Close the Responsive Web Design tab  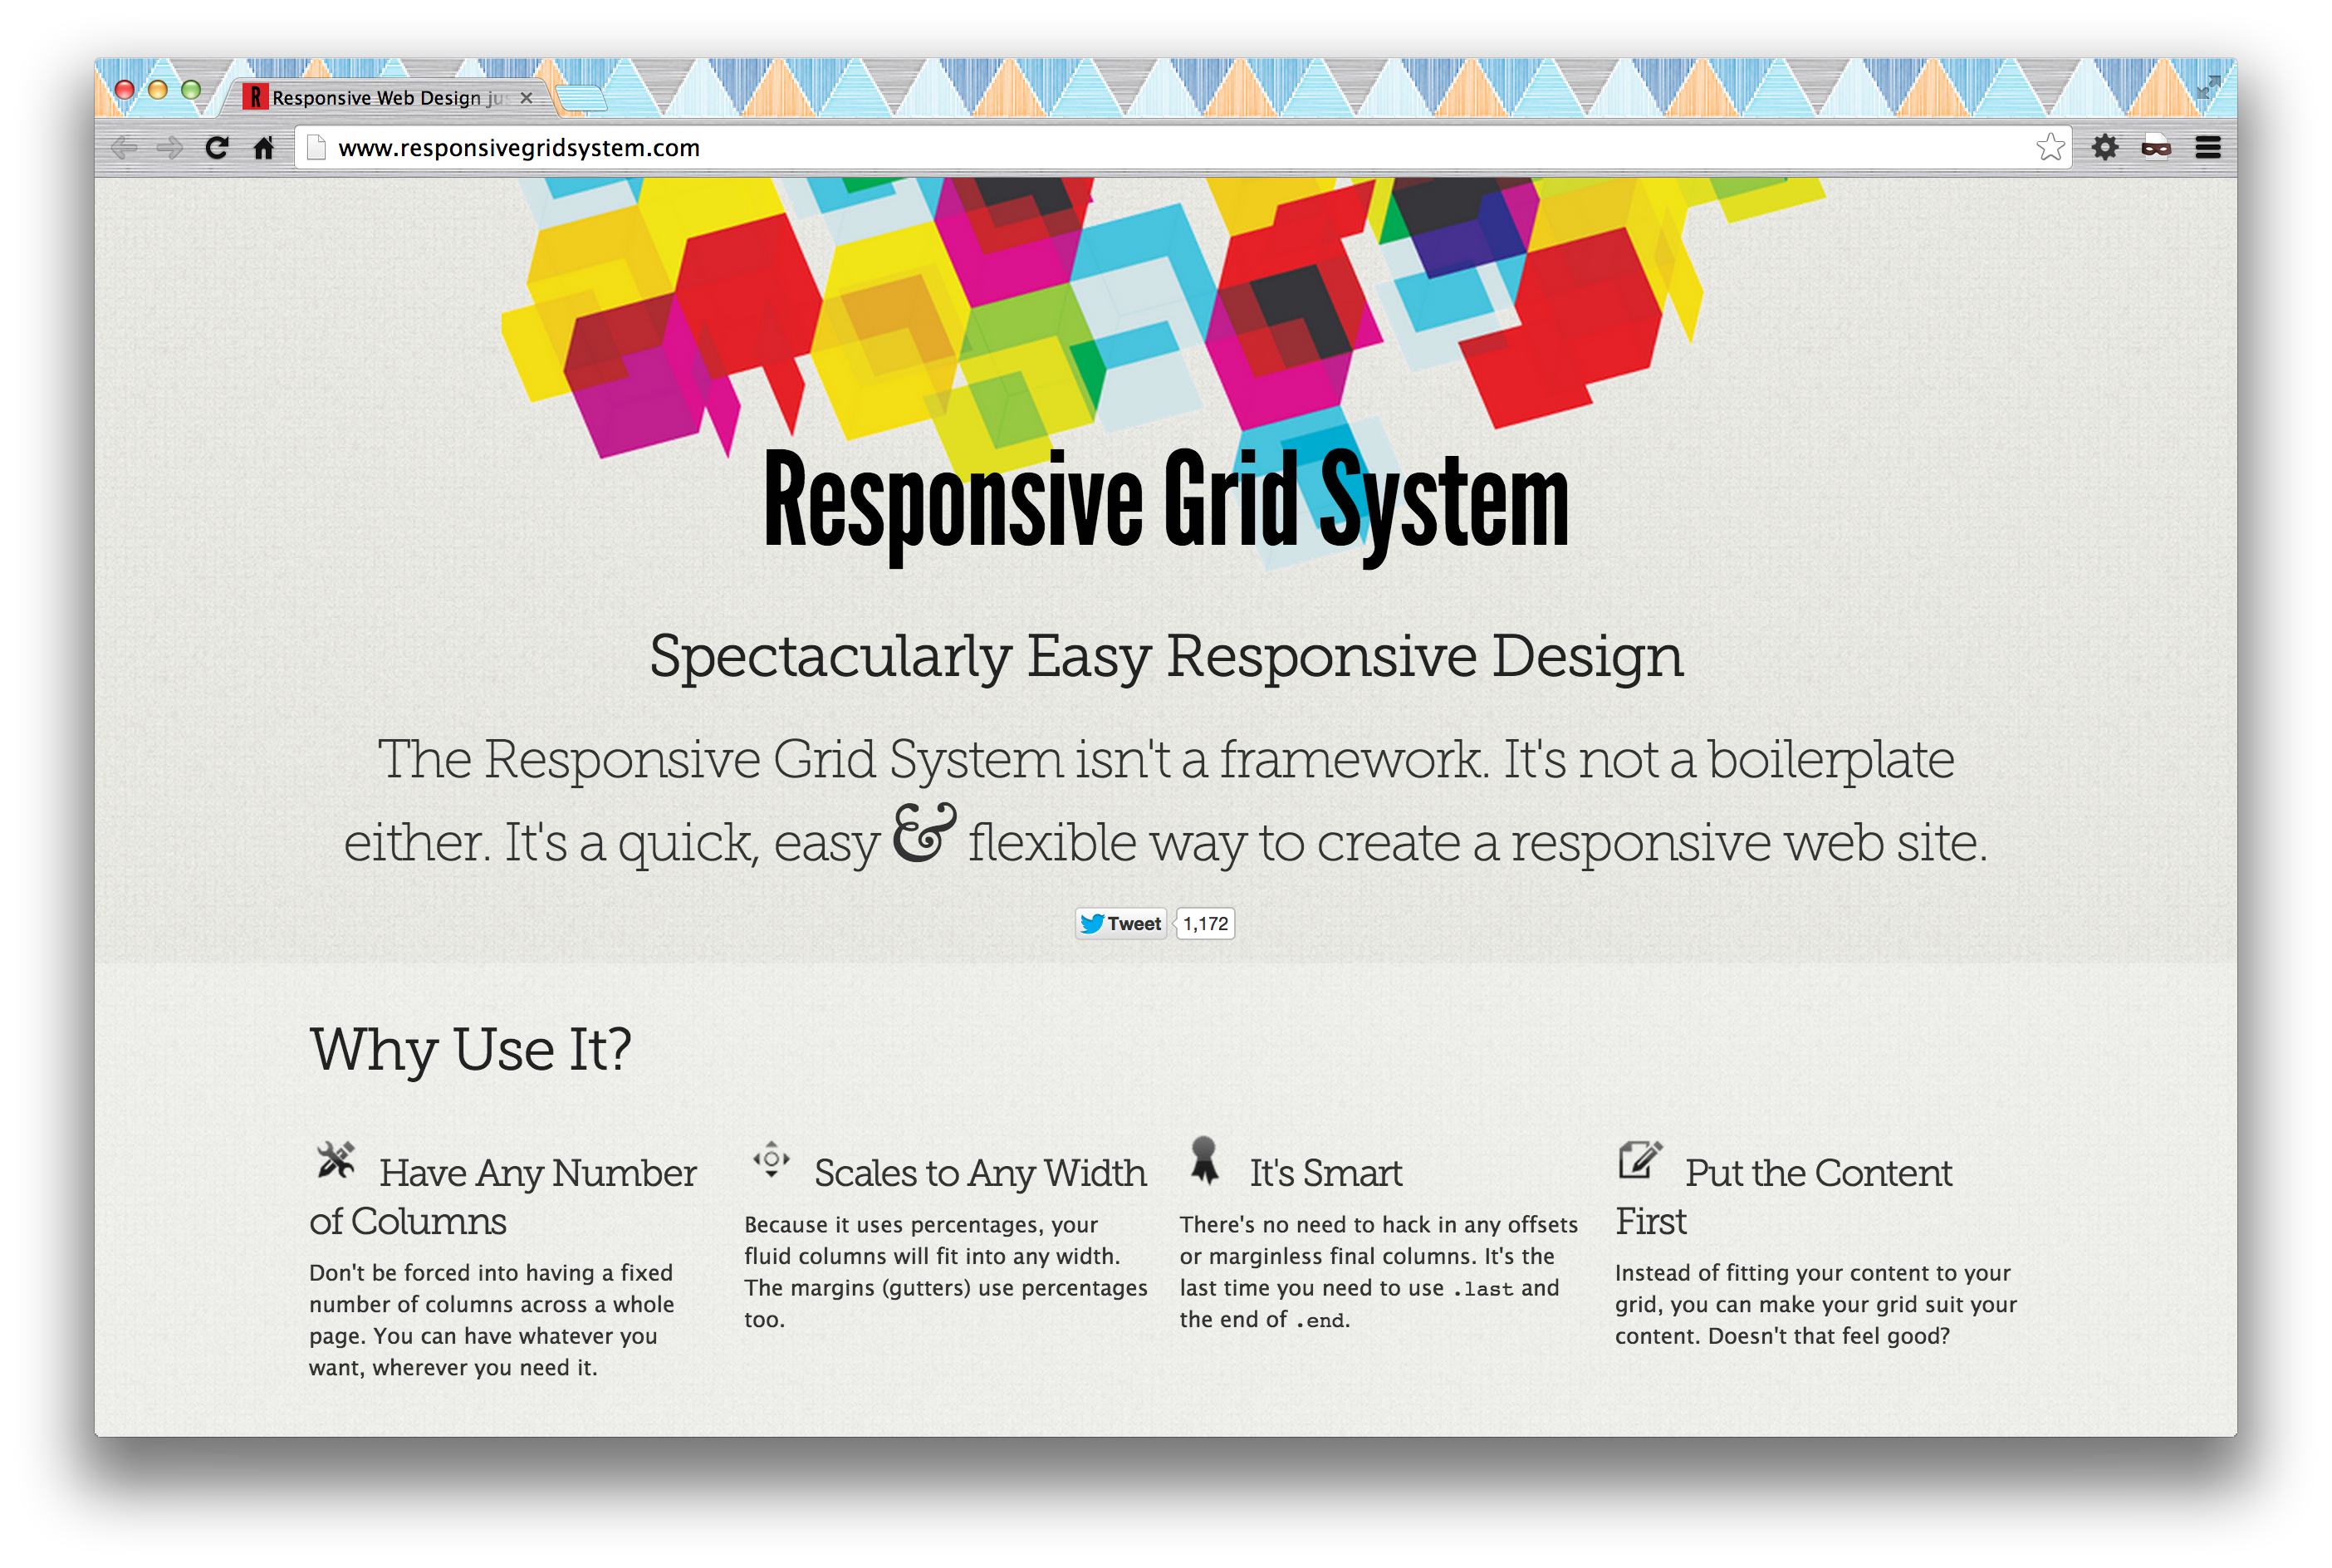(526, 98)
